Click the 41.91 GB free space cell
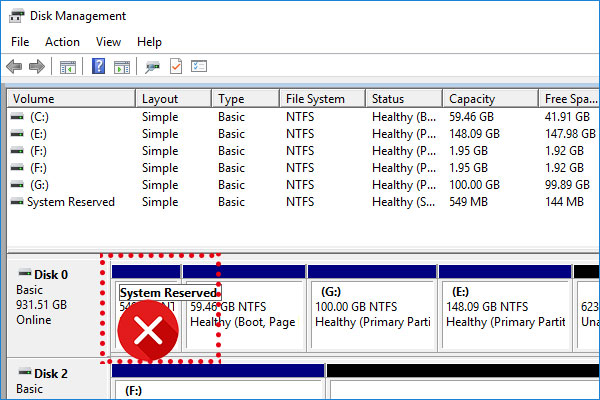Viewport: 600px width, 400px height. pyautogui.click(x=567, y=117)
